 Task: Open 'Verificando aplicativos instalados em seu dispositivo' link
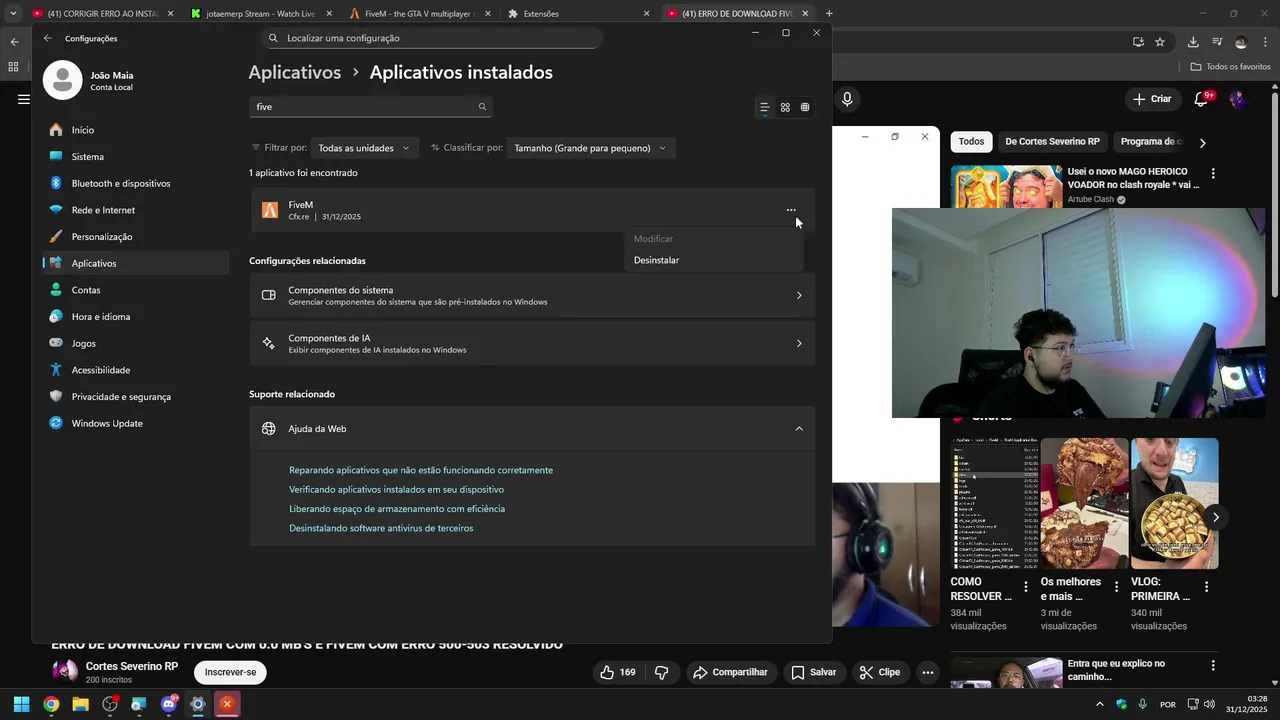(x=396, y=489)
